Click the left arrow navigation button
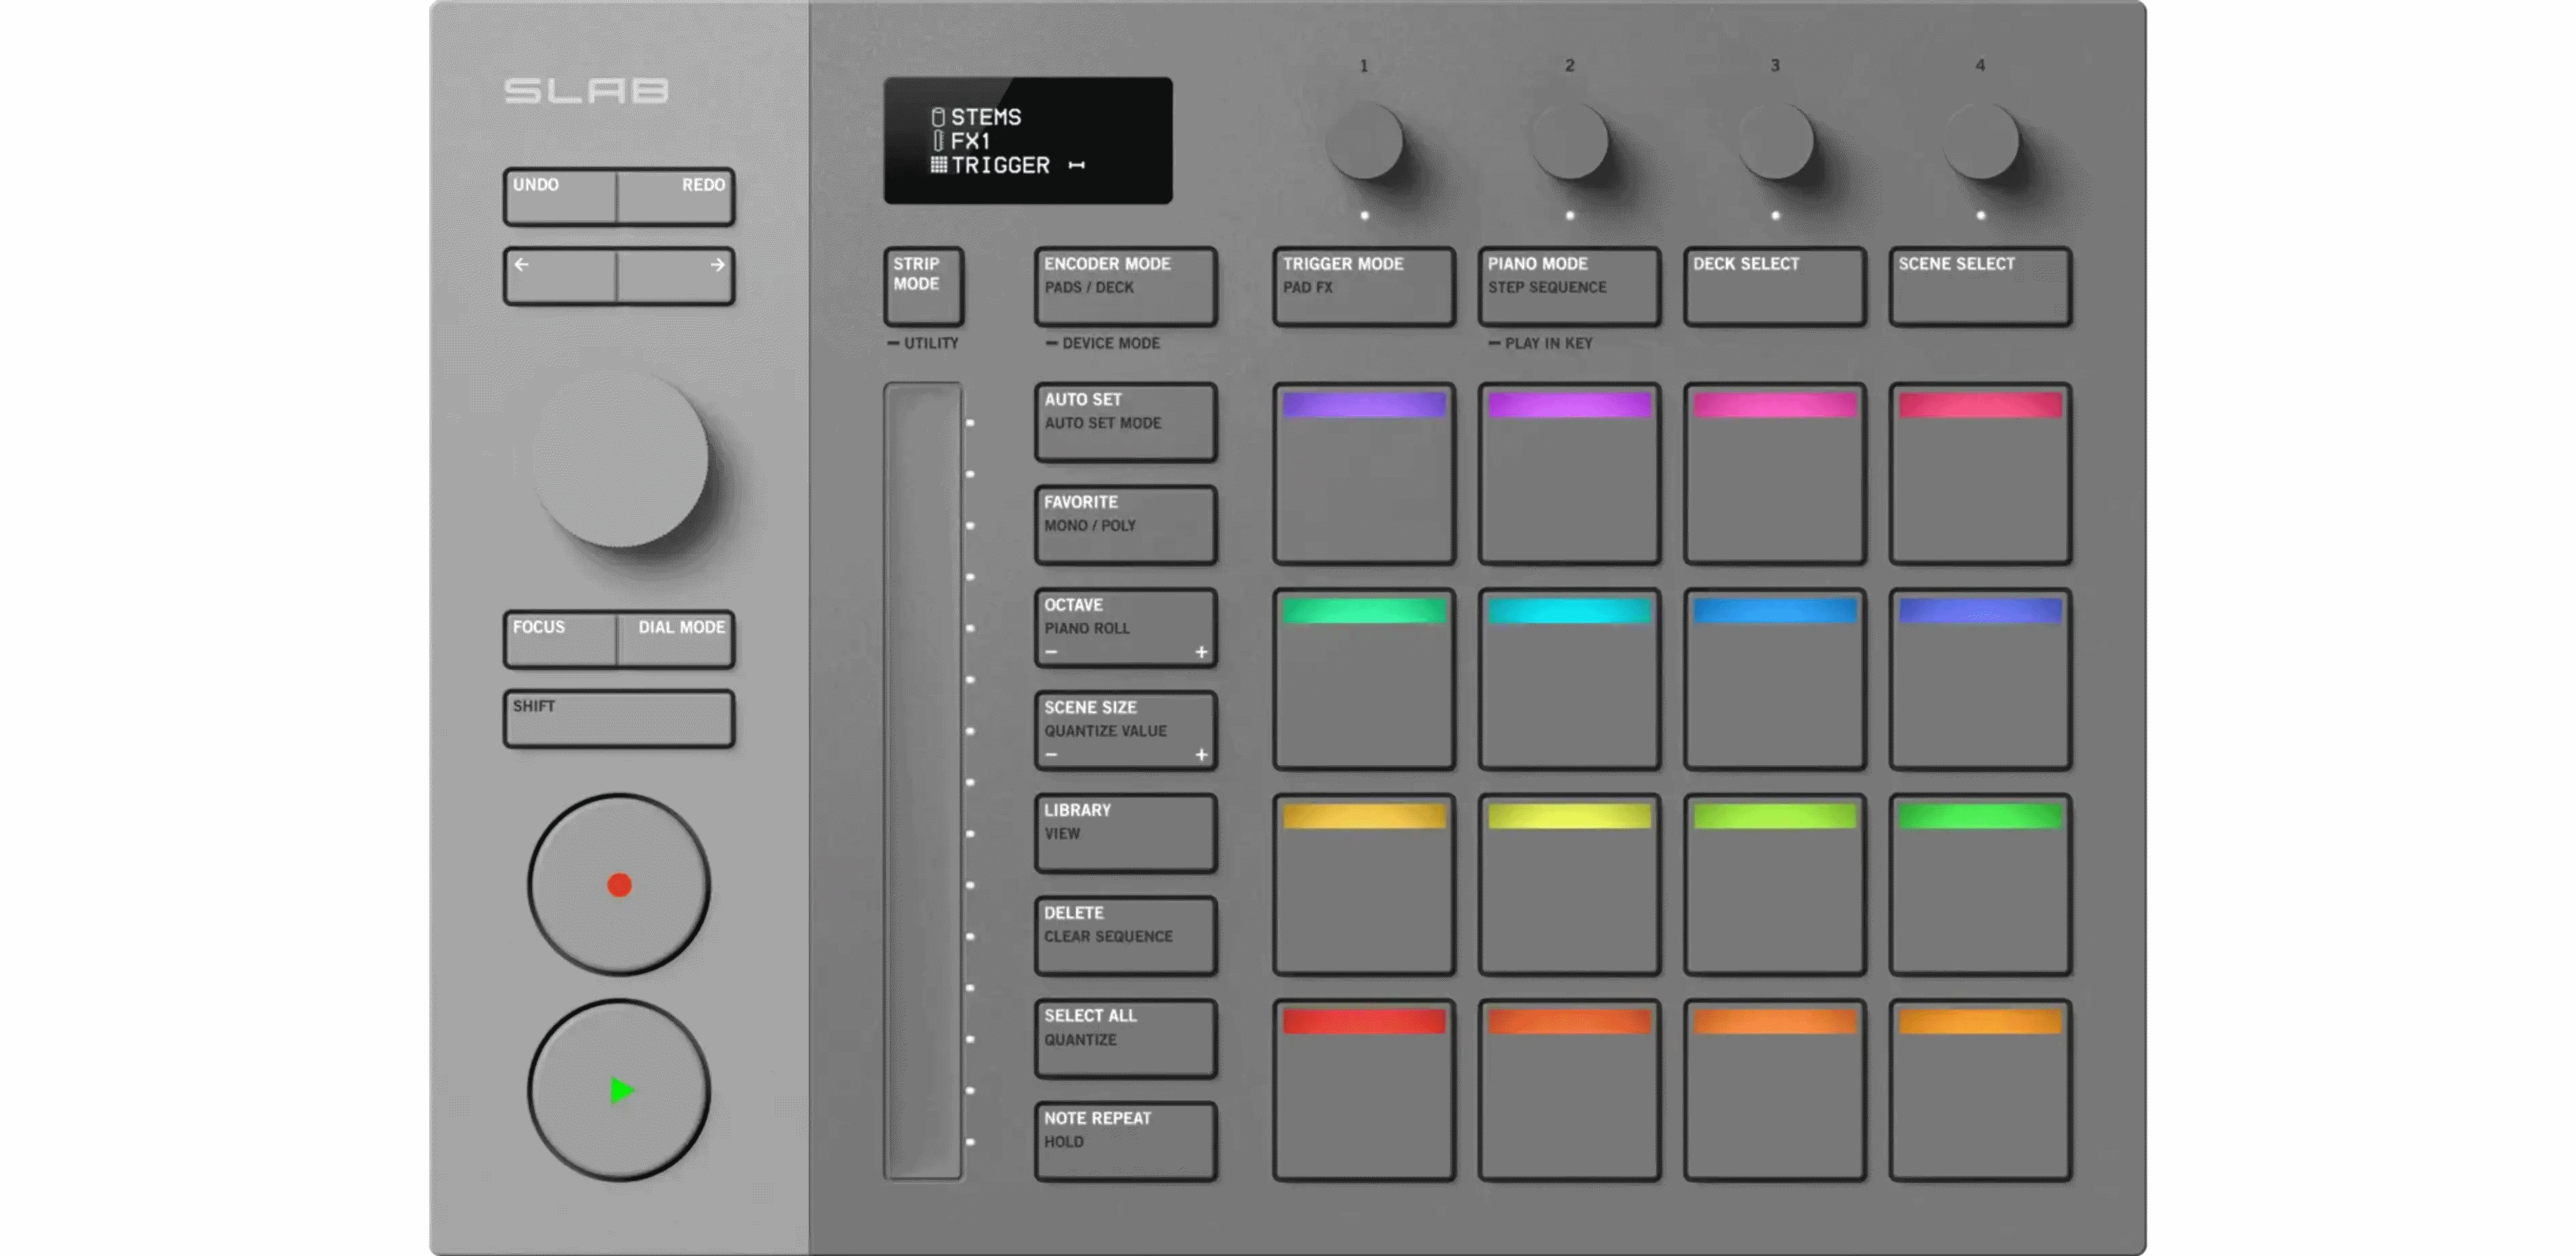Viewport: 2576px width, 1256px height. [x=560, y=276]
